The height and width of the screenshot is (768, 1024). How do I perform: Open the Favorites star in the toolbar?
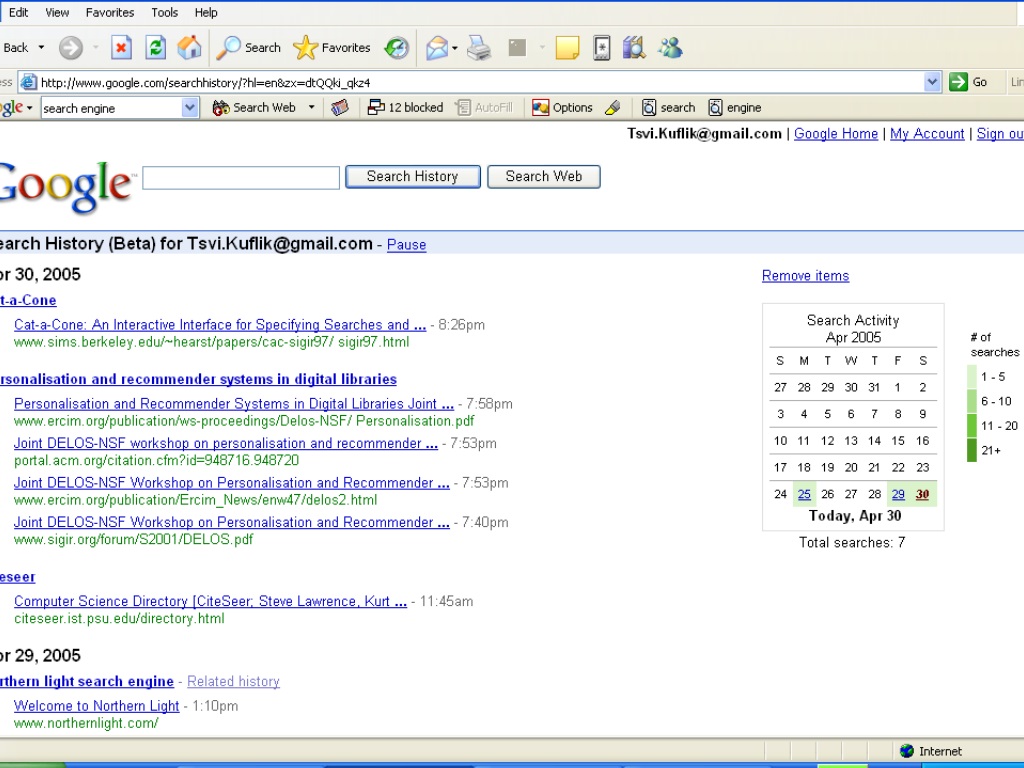[x=332, y=48]
